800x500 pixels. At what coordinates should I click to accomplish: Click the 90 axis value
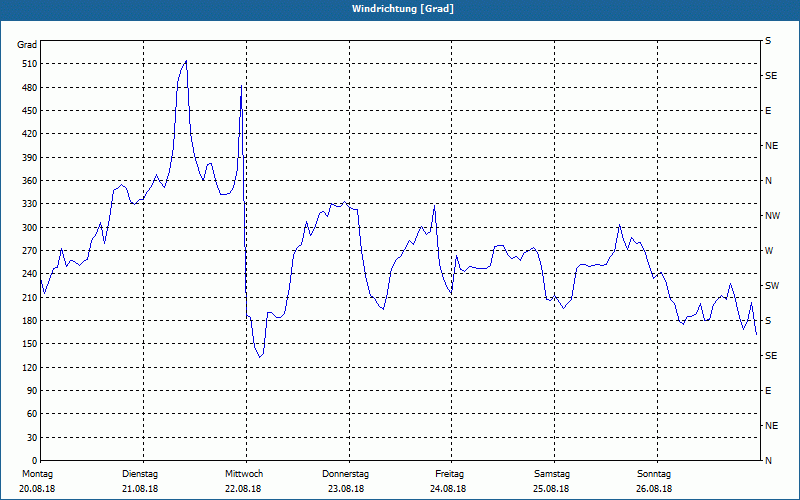coord(32,391)
